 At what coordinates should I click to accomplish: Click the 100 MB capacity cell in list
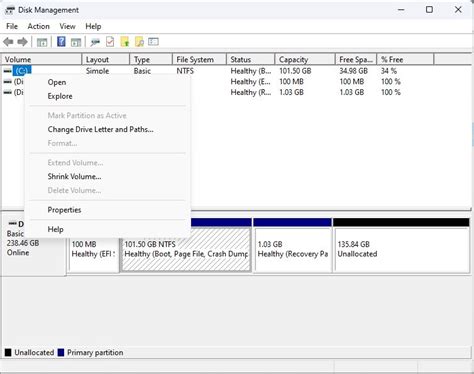(291, 82)
